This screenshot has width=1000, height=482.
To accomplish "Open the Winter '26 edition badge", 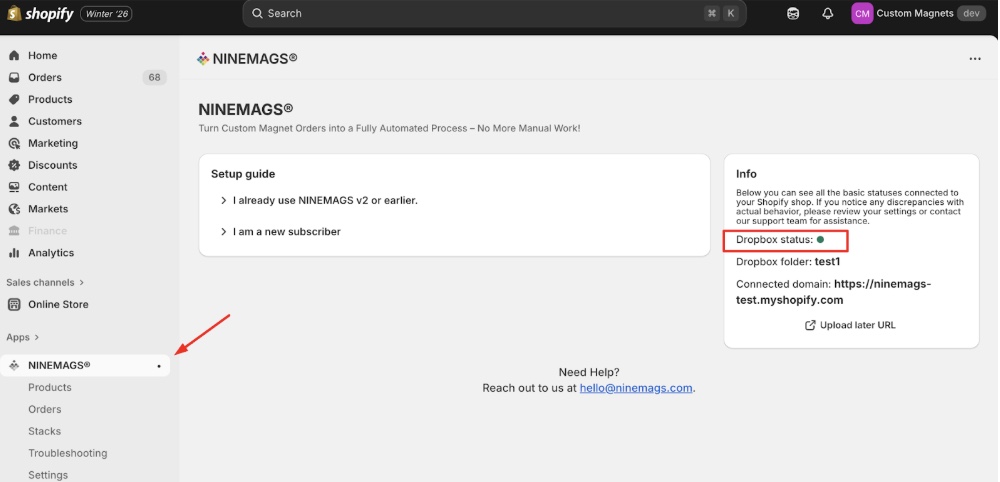I will coord(107,14).
